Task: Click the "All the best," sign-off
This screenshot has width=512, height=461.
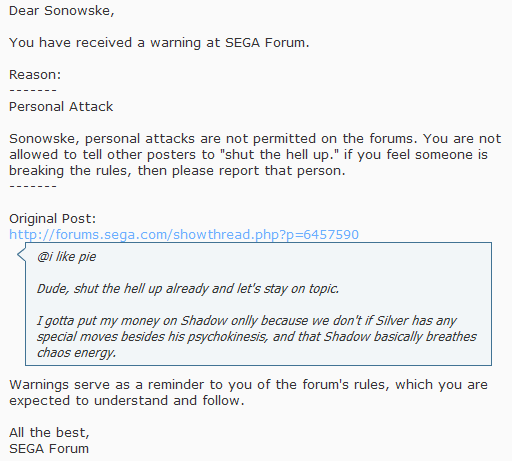Action: point(49,433)
